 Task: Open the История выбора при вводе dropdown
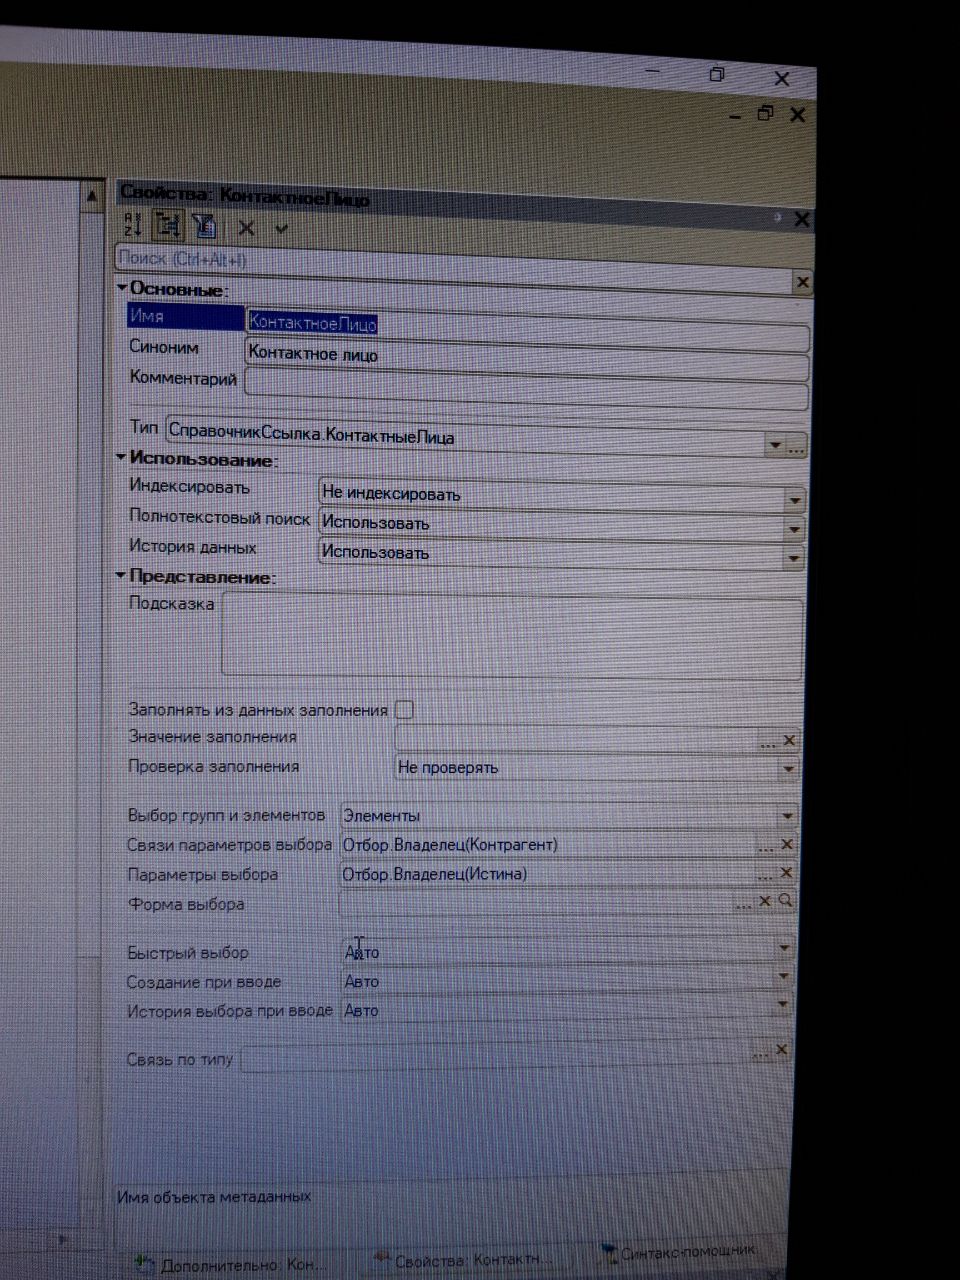783,1004
